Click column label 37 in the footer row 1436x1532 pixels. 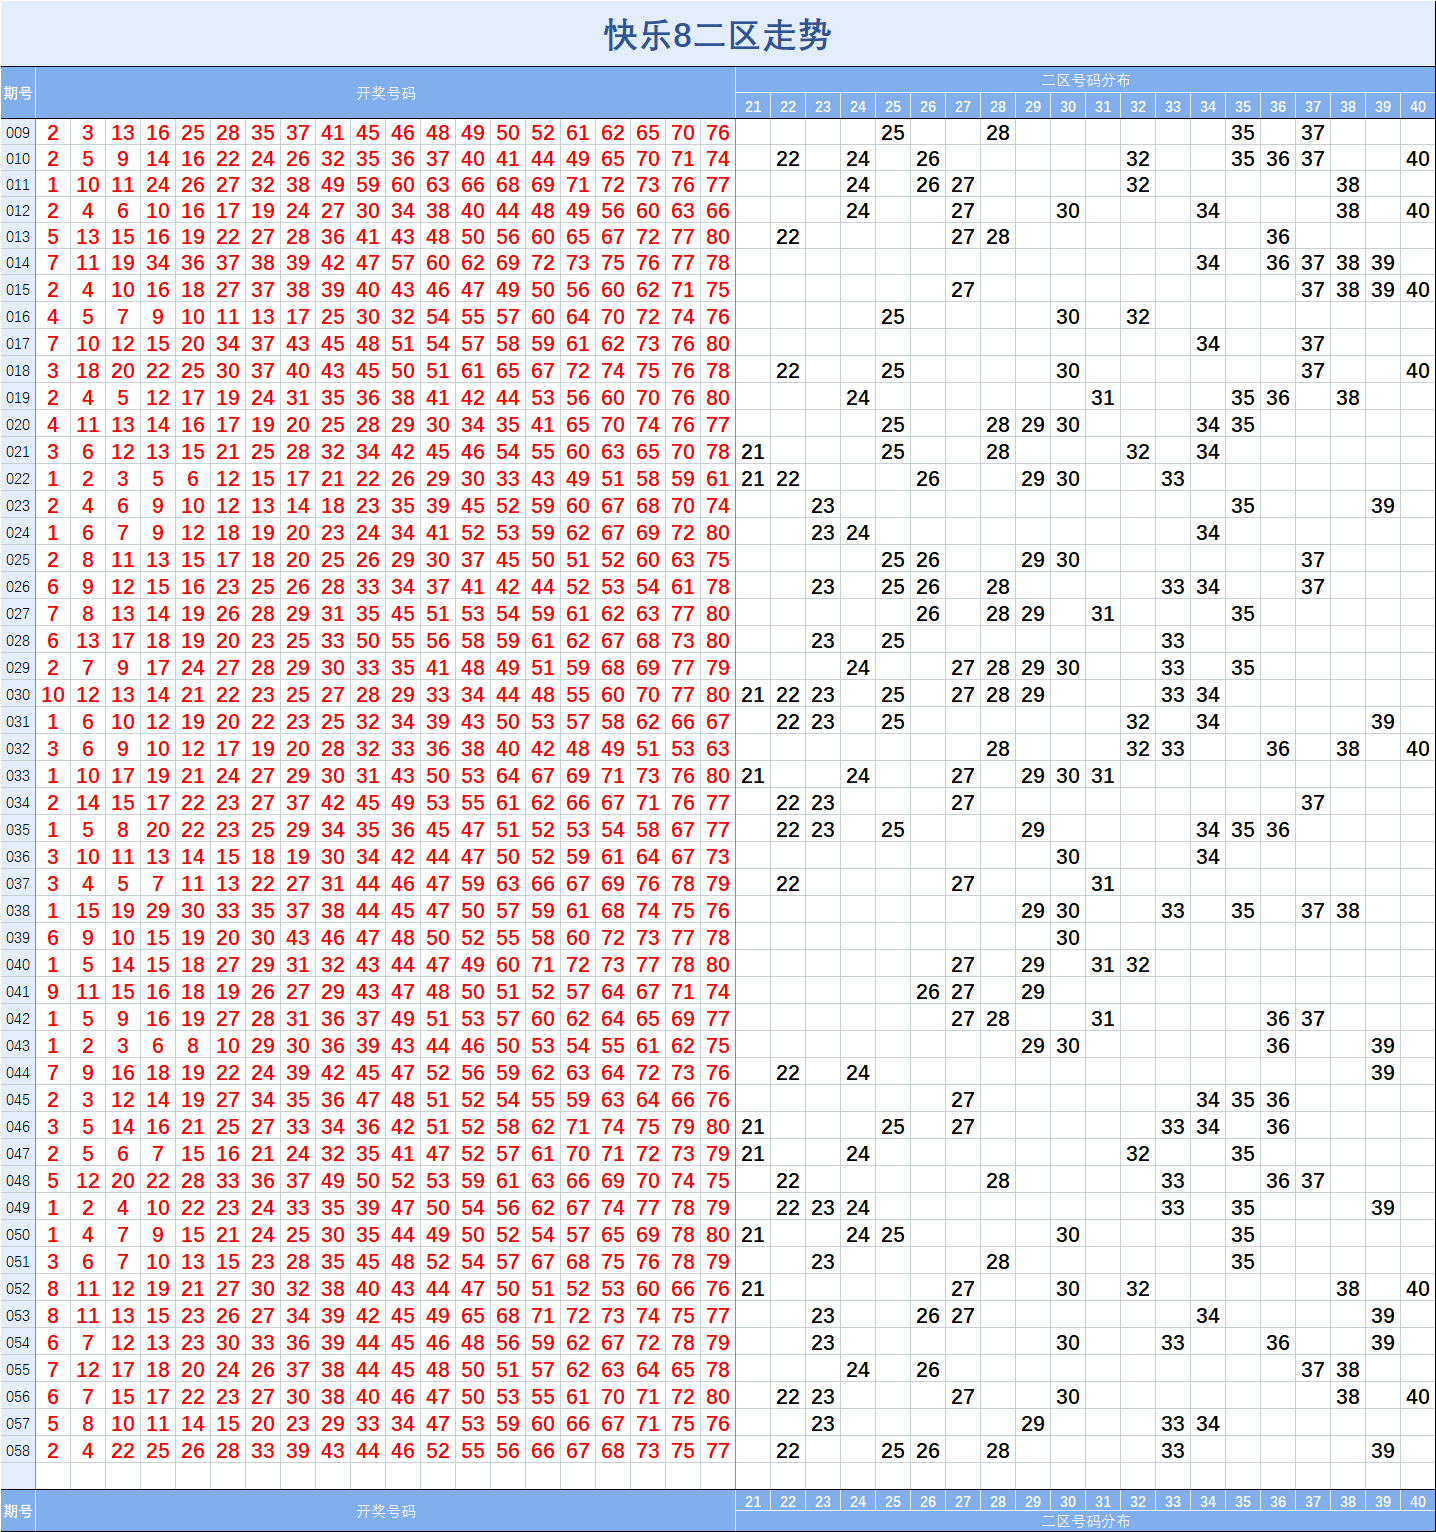pos(1313,1501)
